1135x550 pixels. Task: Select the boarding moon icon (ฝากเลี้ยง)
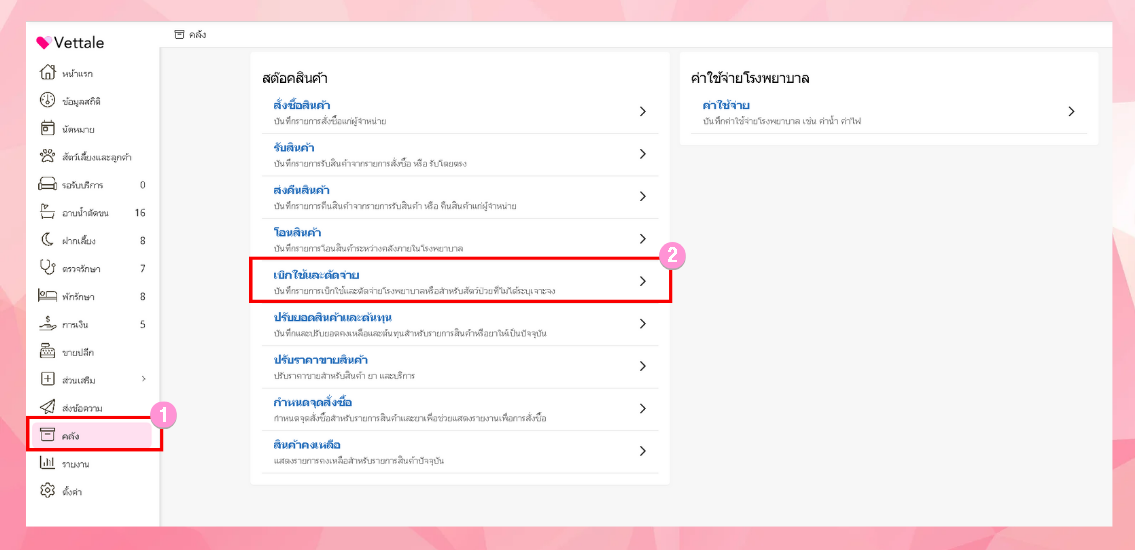[46, 240]
